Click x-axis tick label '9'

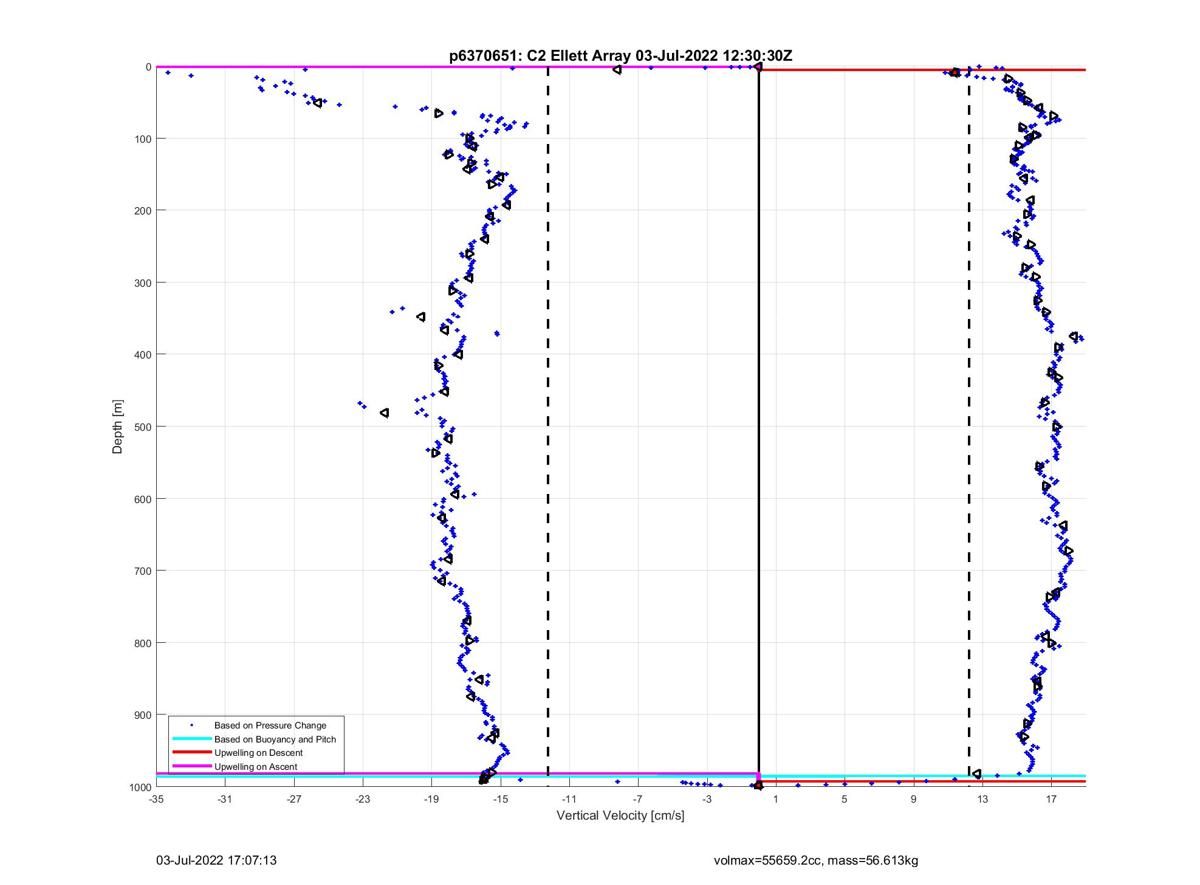tap(914, 799)
